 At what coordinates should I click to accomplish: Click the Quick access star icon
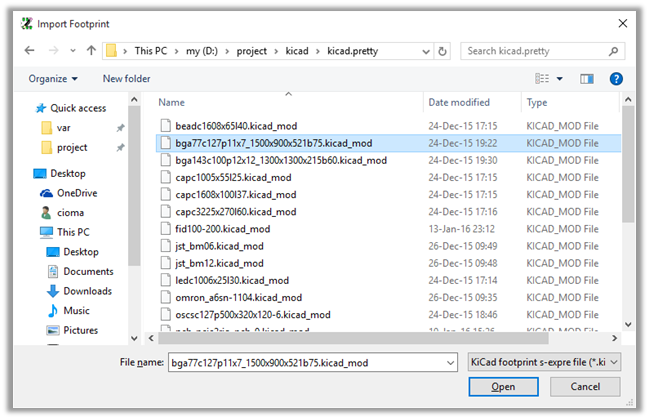click(x=41, y=109)
